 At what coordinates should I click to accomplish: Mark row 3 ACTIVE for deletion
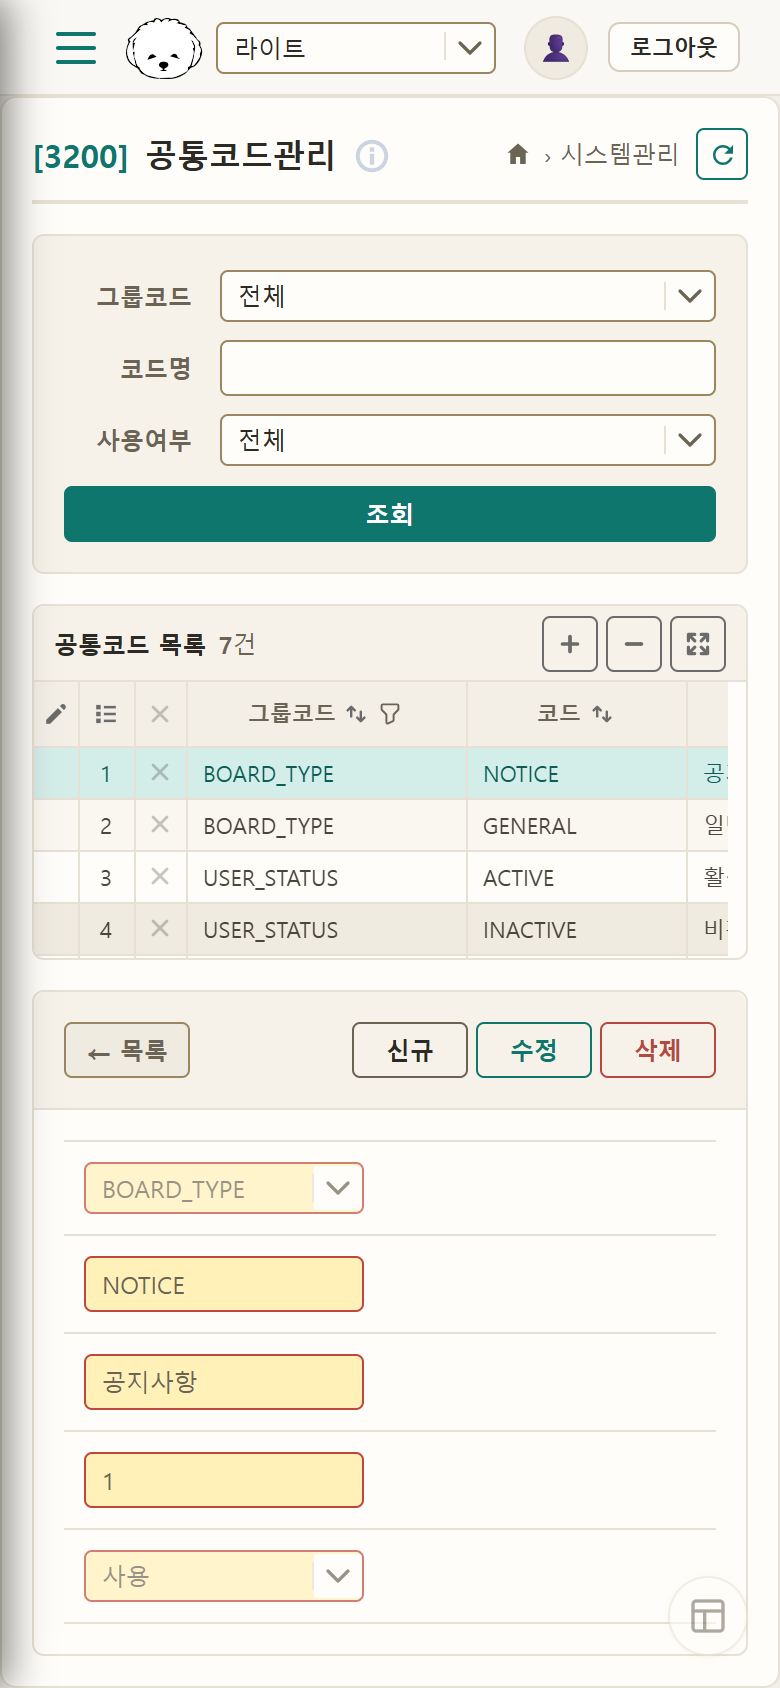[160, 877]
